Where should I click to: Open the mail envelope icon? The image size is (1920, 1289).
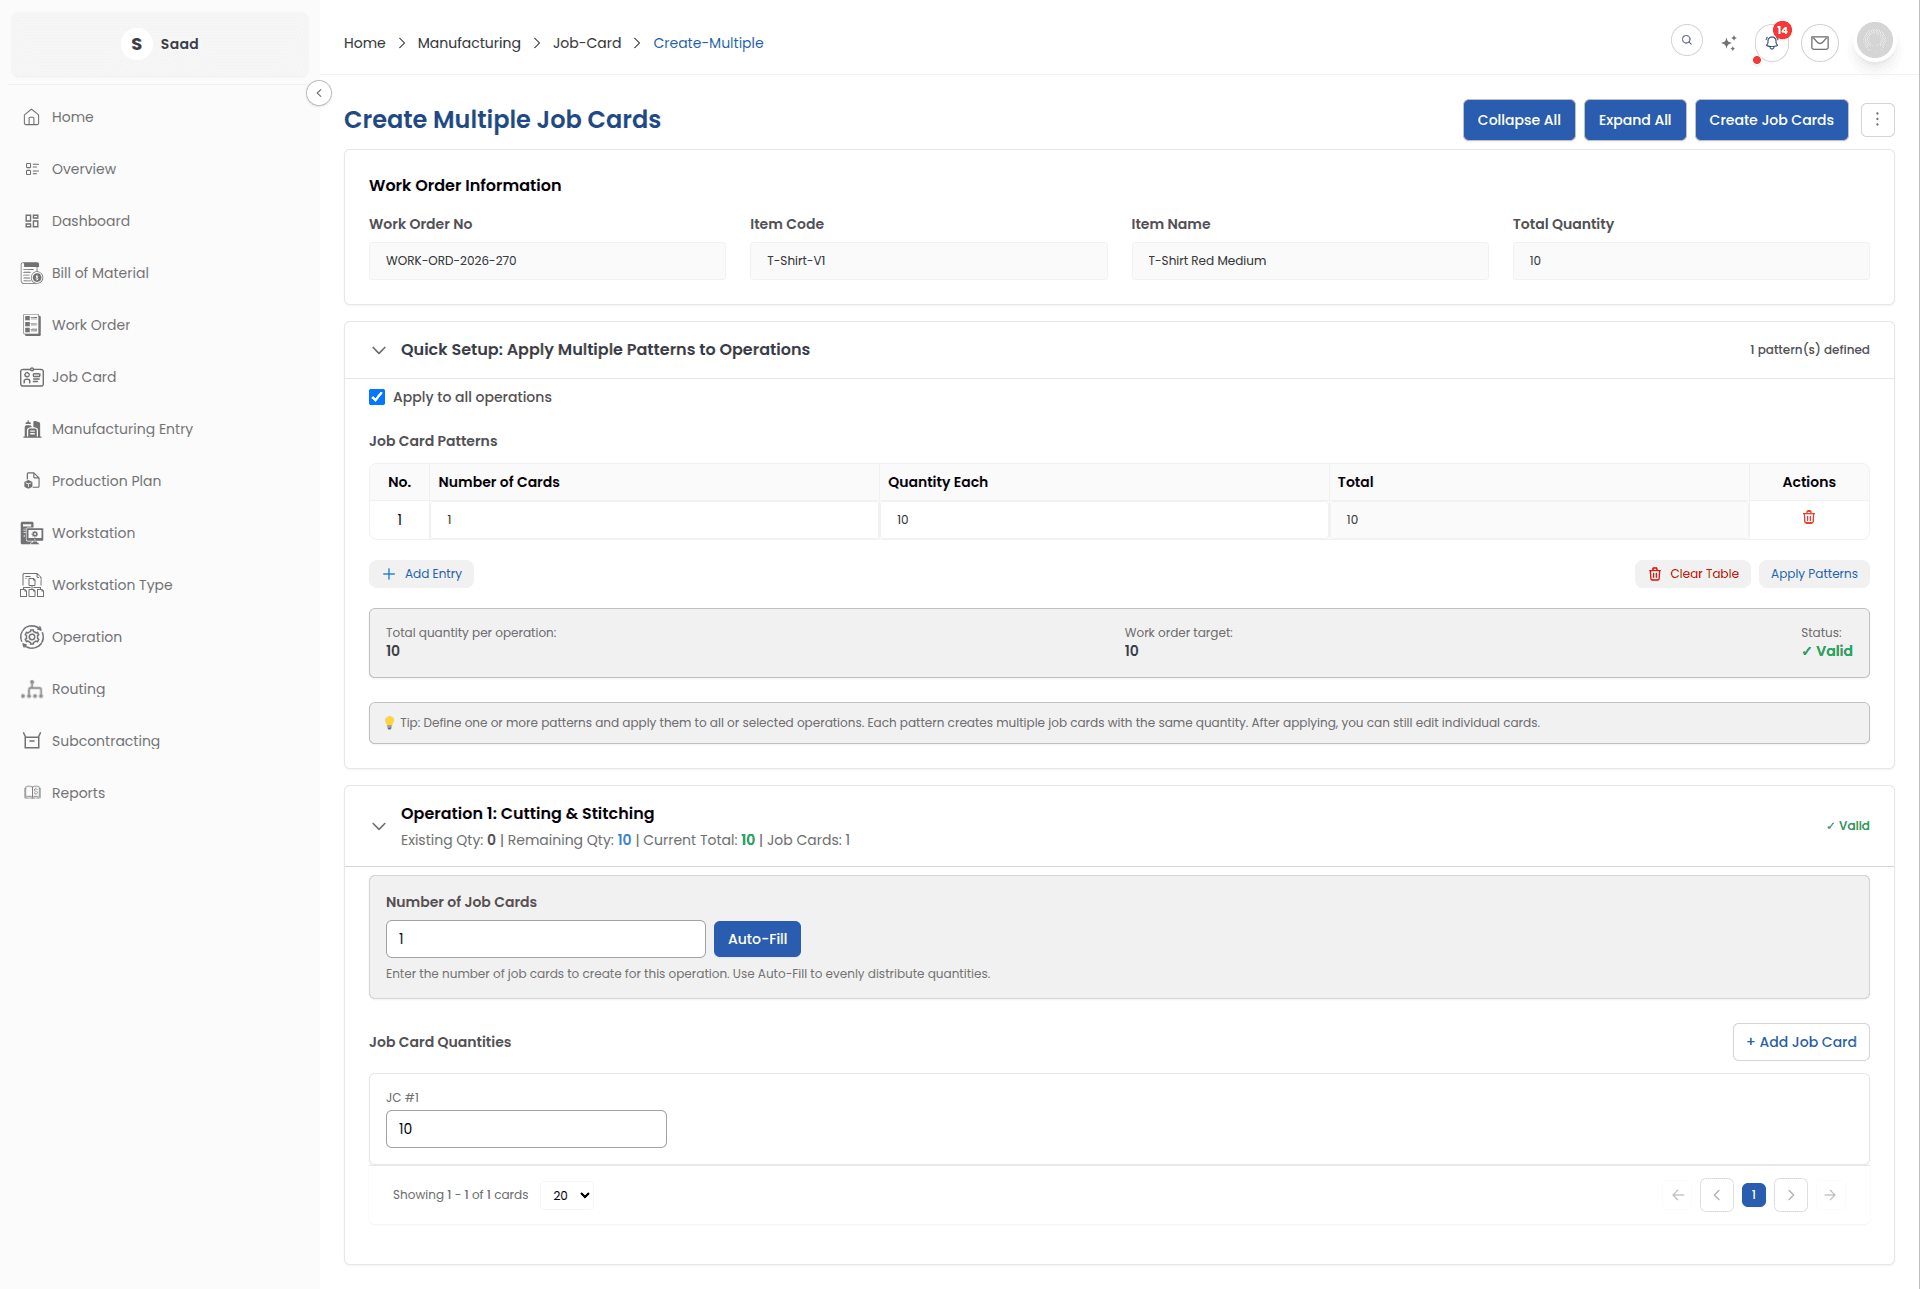(x=1819, y=43)
